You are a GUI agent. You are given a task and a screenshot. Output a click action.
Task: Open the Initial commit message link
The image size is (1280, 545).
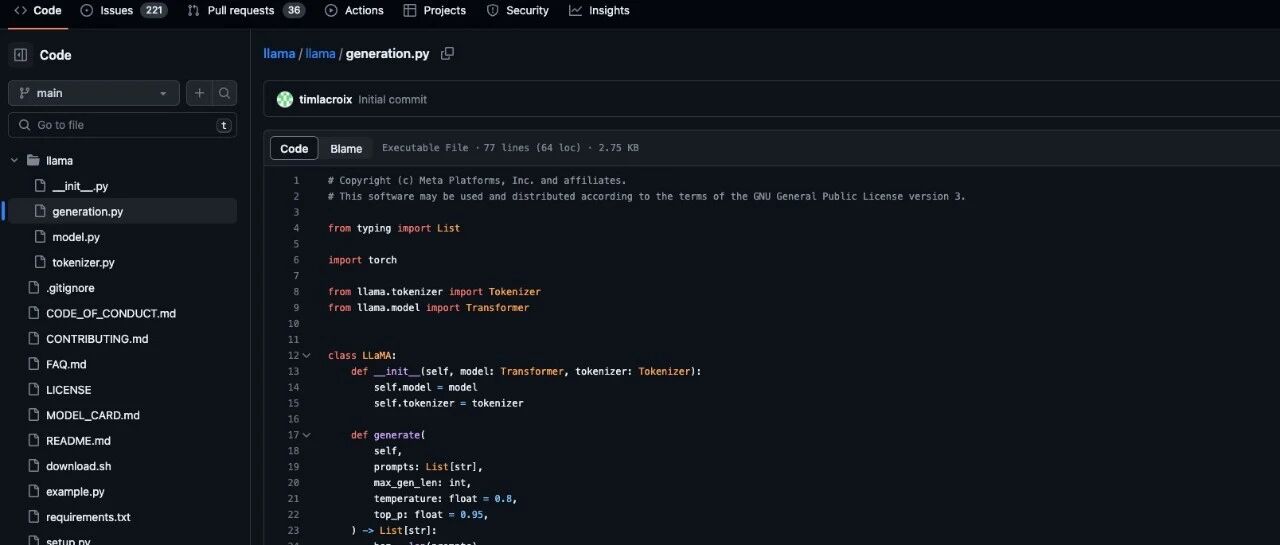pyautogui.click(x=392, y=100)
